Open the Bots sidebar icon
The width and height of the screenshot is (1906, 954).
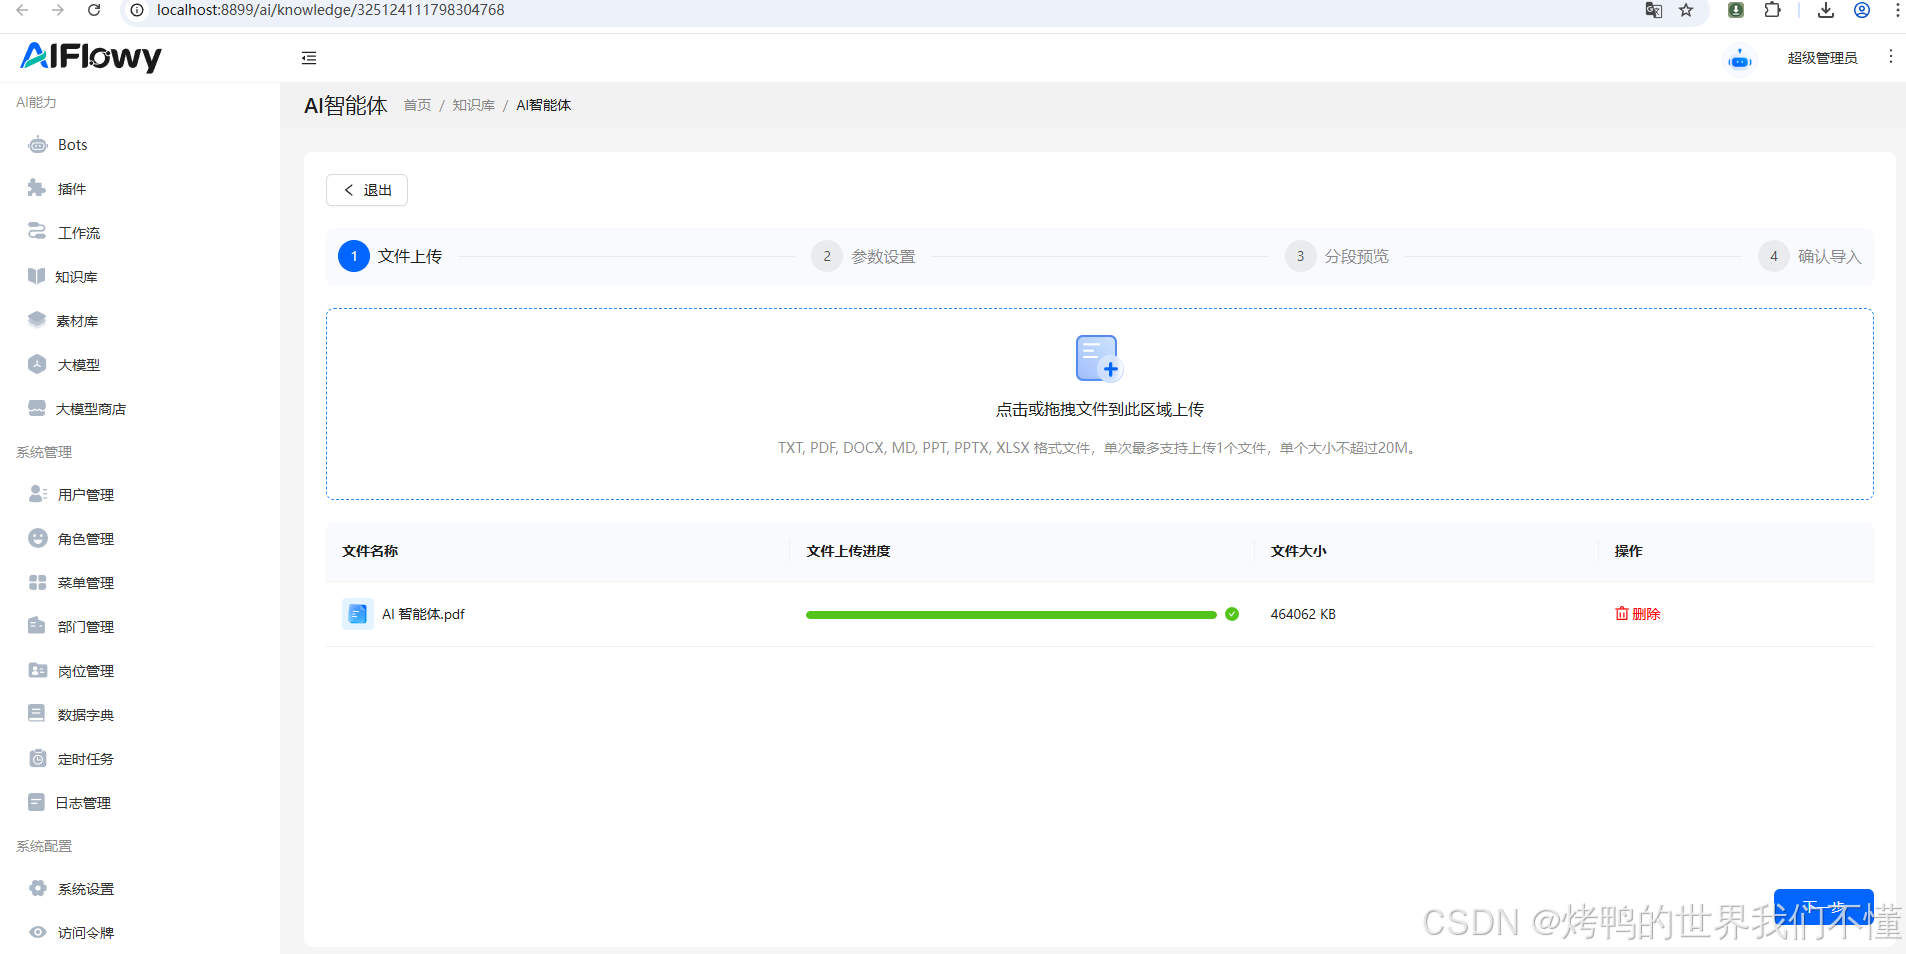38,145
